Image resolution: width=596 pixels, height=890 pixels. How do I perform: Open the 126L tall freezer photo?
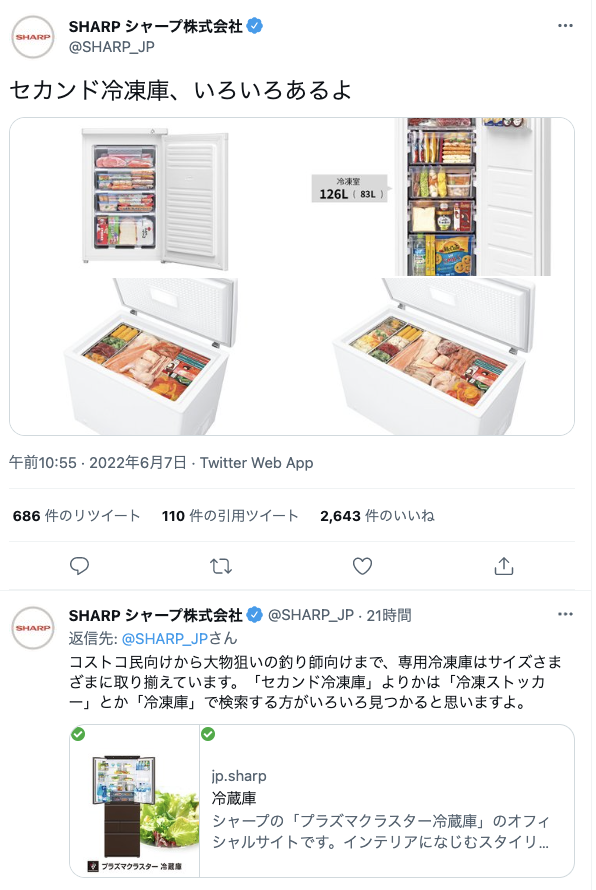click(x=434, y=197)
